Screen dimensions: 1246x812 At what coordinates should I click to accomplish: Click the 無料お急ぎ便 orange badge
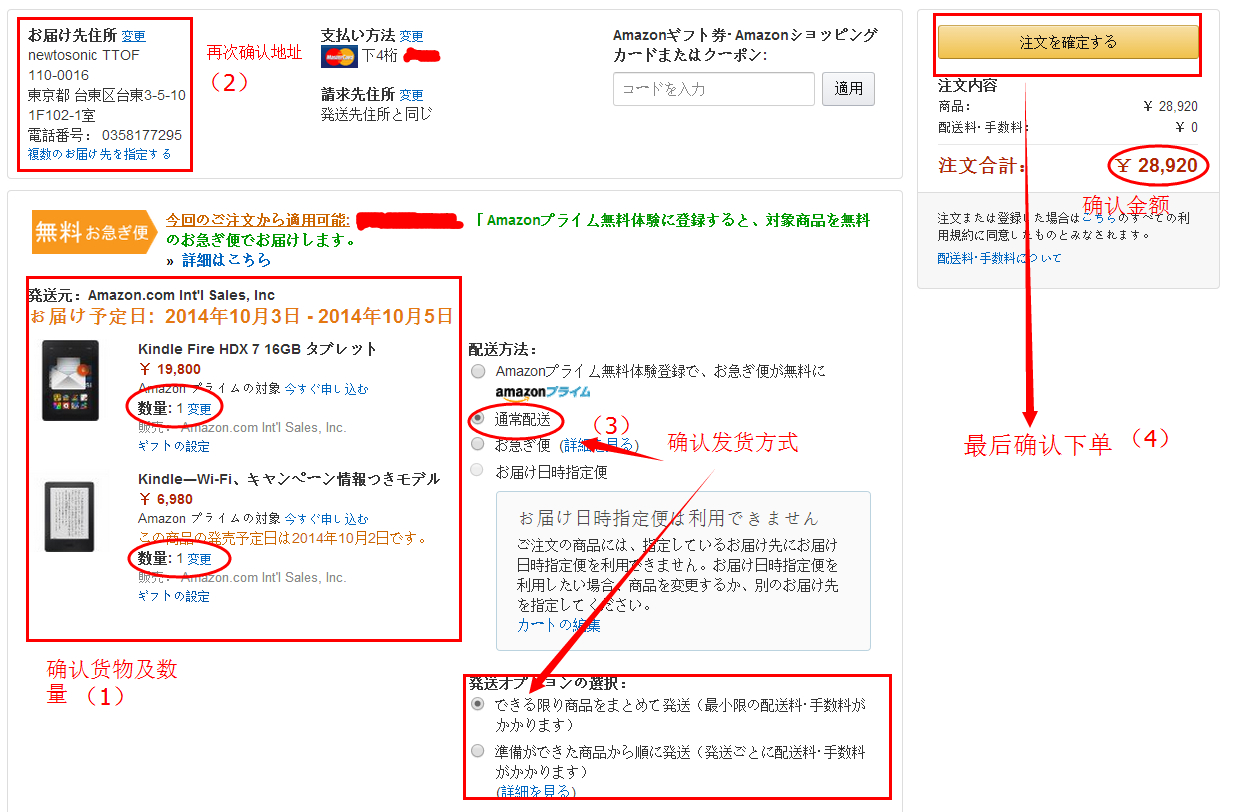coord(94,231)
